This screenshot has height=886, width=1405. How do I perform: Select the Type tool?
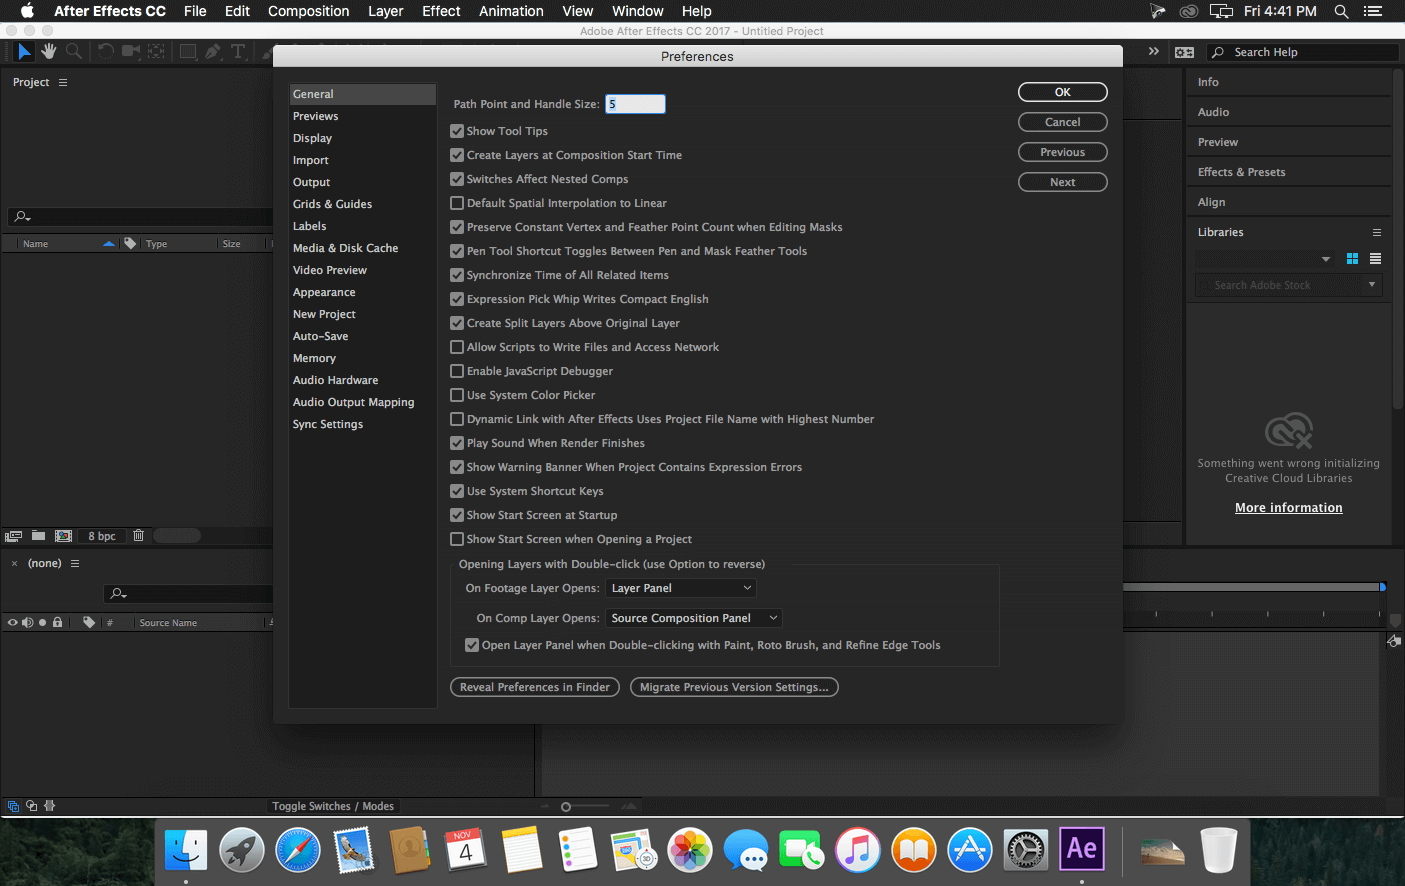click(238, 51)
